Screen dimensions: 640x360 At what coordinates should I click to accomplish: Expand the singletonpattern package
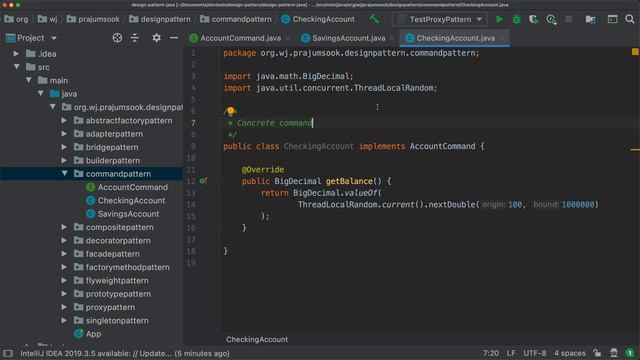pyautogui.click(x=64, y=320)
